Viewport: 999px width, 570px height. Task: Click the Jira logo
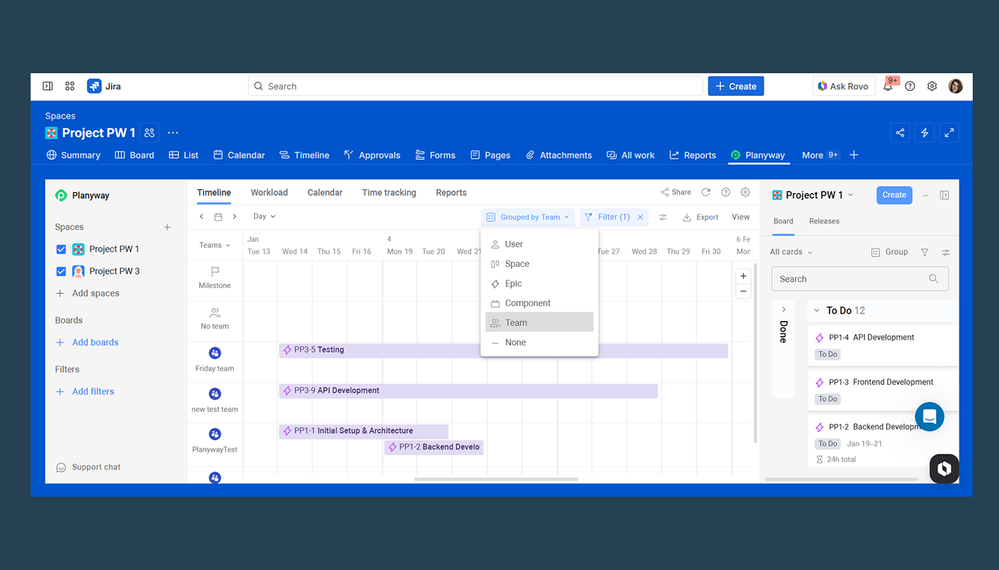[104, 86]
